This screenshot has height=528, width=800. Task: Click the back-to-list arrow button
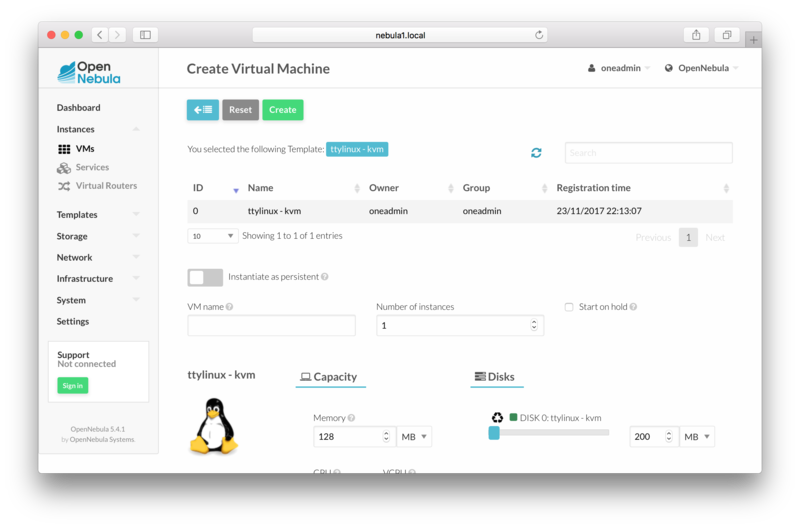202,110
